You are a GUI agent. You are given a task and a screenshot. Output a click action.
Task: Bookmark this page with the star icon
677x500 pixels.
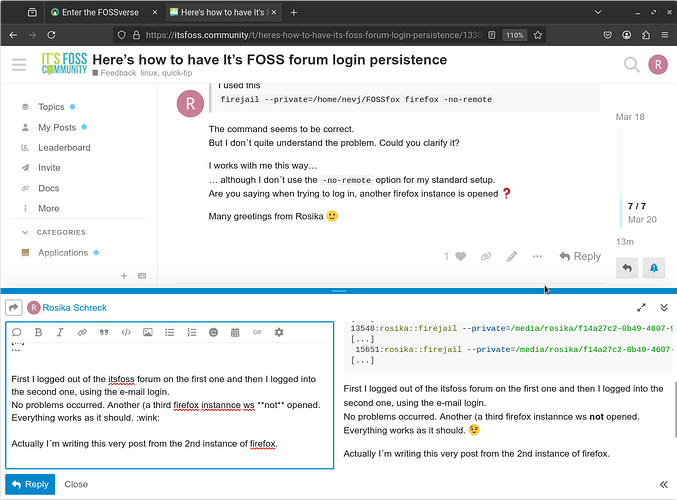(538, 35)
